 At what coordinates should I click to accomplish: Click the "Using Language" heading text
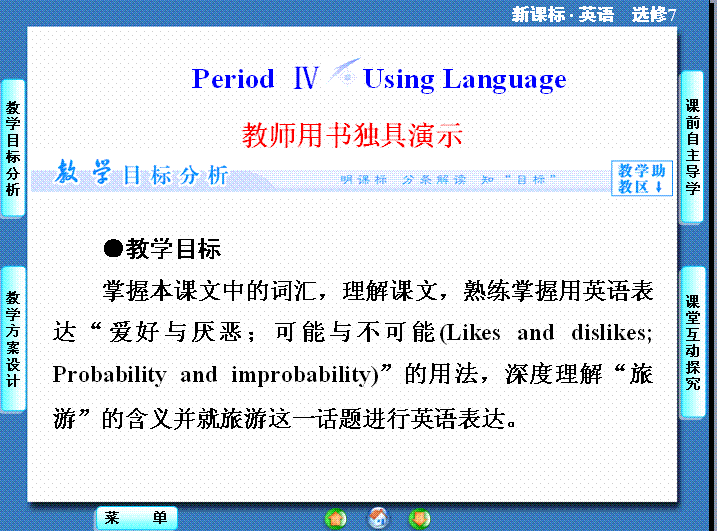point(464,79)
